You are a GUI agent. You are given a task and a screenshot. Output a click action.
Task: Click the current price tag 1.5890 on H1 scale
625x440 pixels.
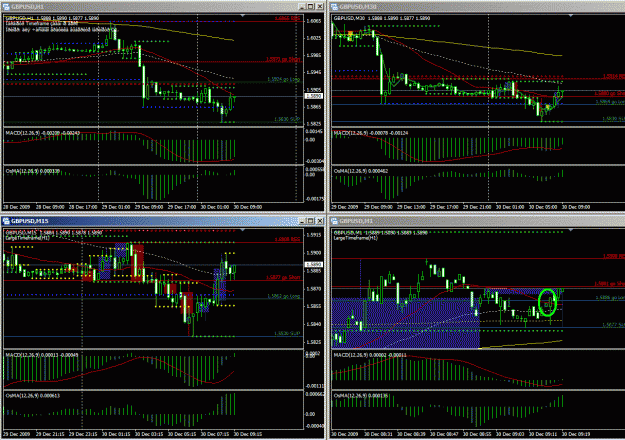click(313, 96)
